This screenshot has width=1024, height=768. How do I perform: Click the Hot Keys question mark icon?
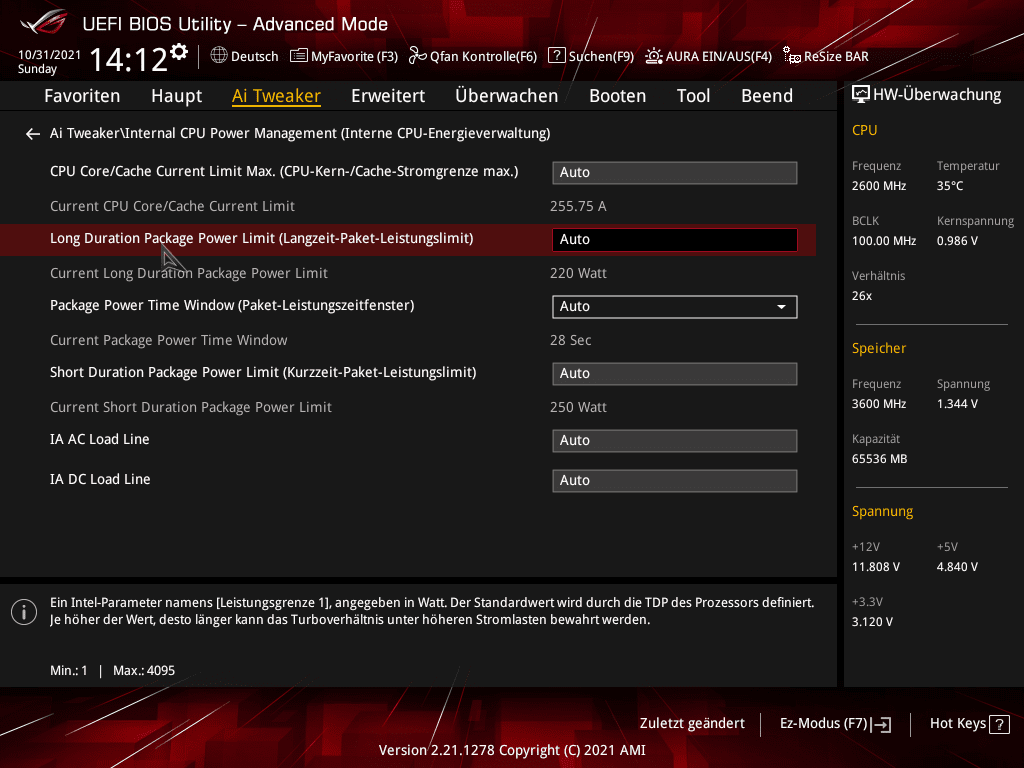click(999, 724)
